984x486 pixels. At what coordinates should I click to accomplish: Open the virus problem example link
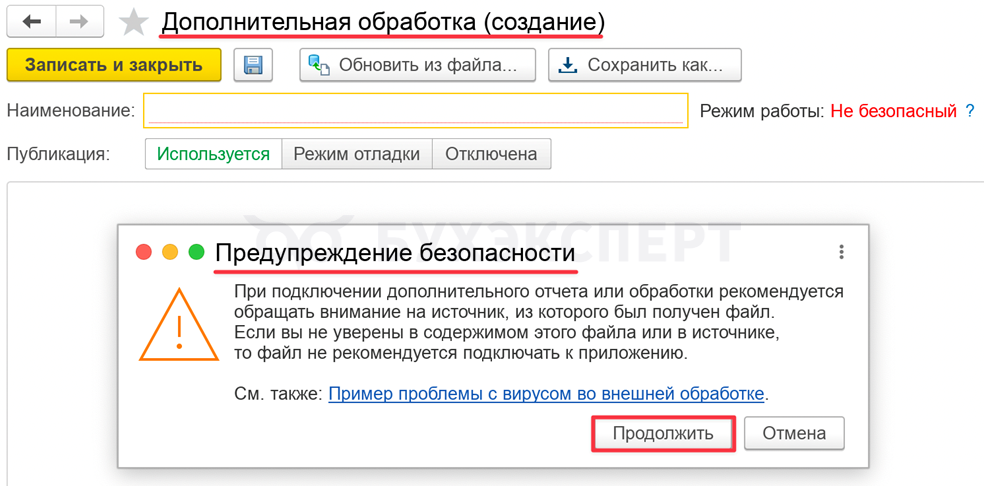[x=546, y=394]
